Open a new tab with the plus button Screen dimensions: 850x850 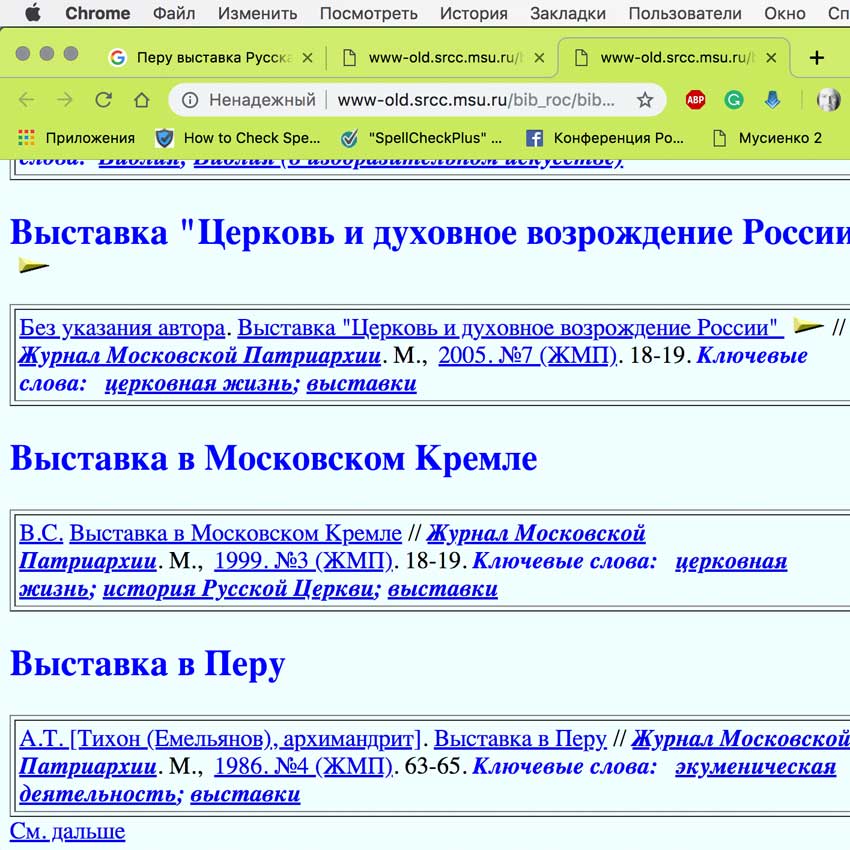pyautogui.click(x=816, y=57)
